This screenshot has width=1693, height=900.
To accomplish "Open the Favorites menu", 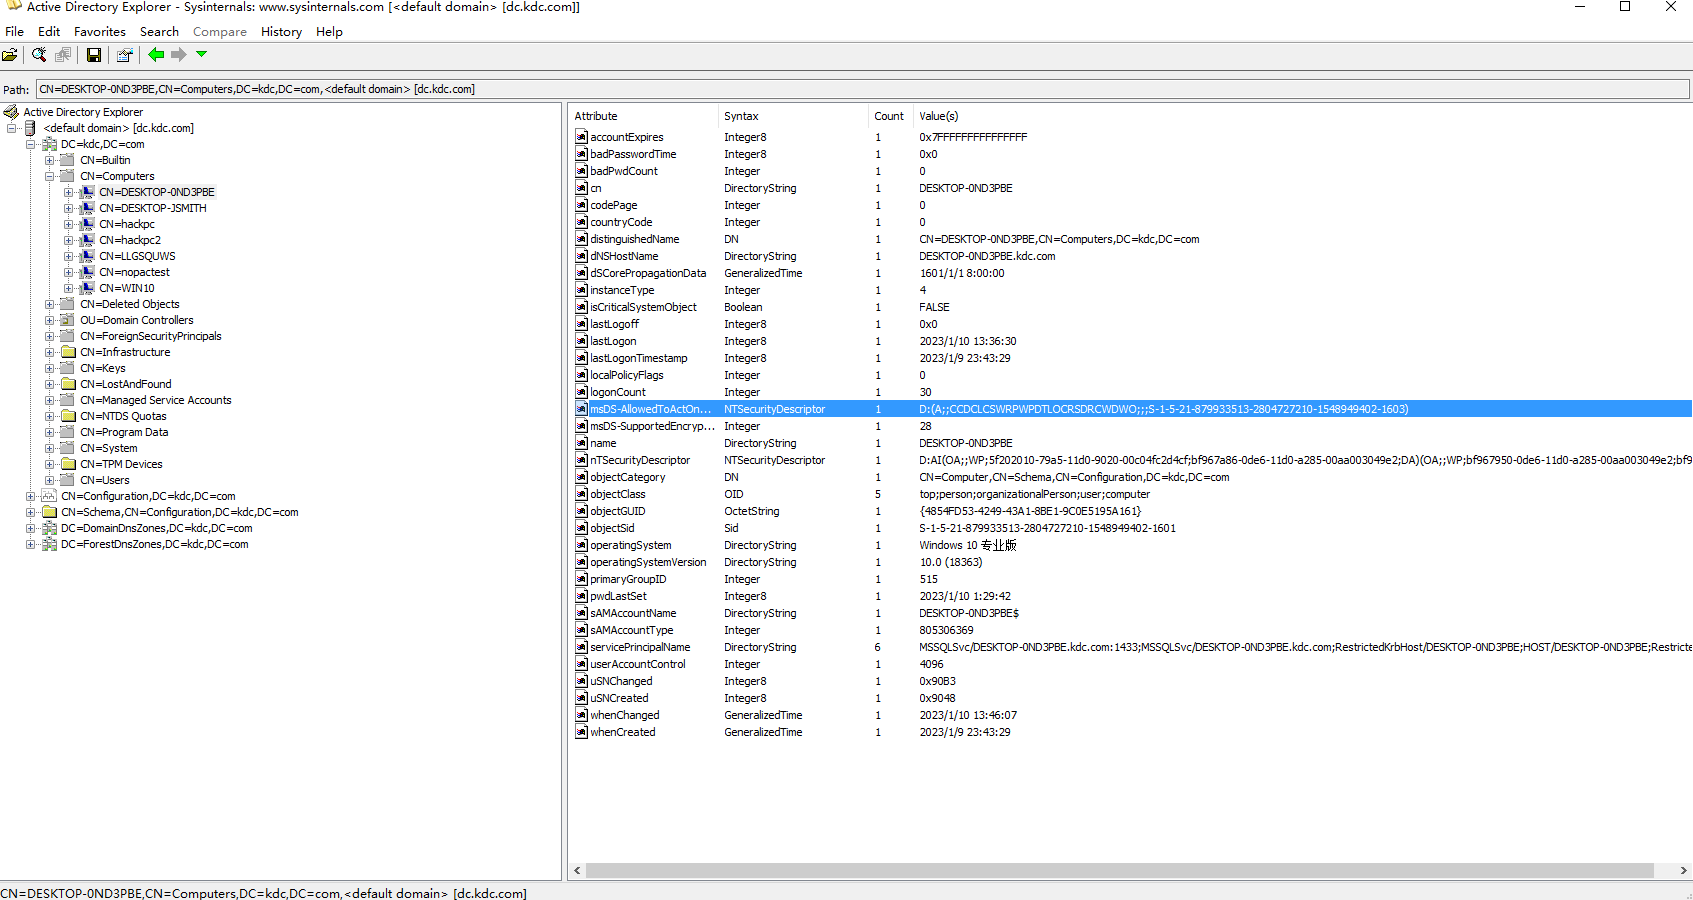I will 100,32.
